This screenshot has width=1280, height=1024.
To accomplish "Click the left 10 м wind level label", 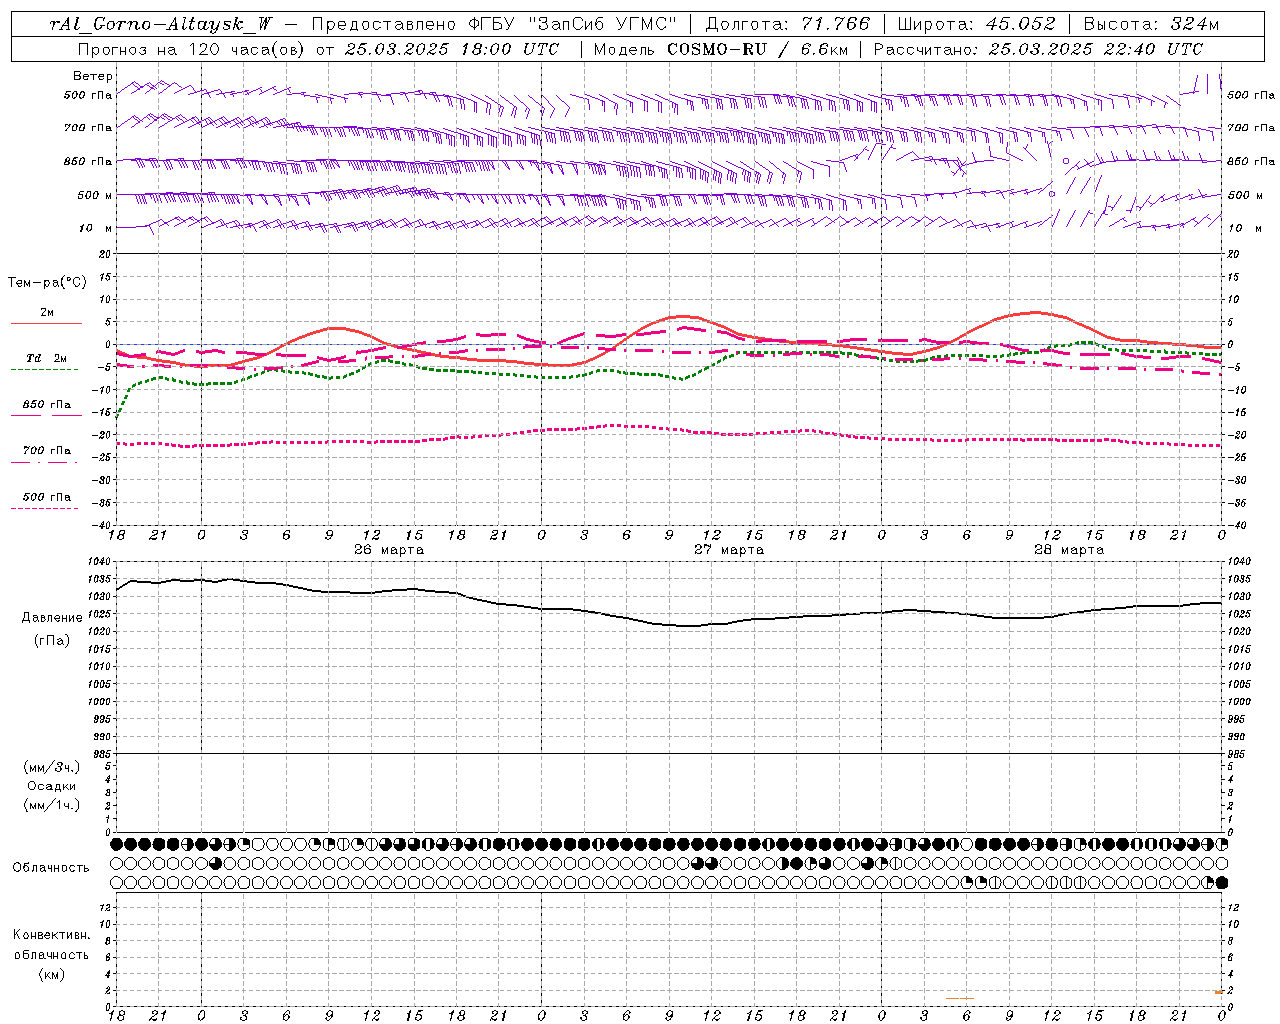I will (96, 228).
